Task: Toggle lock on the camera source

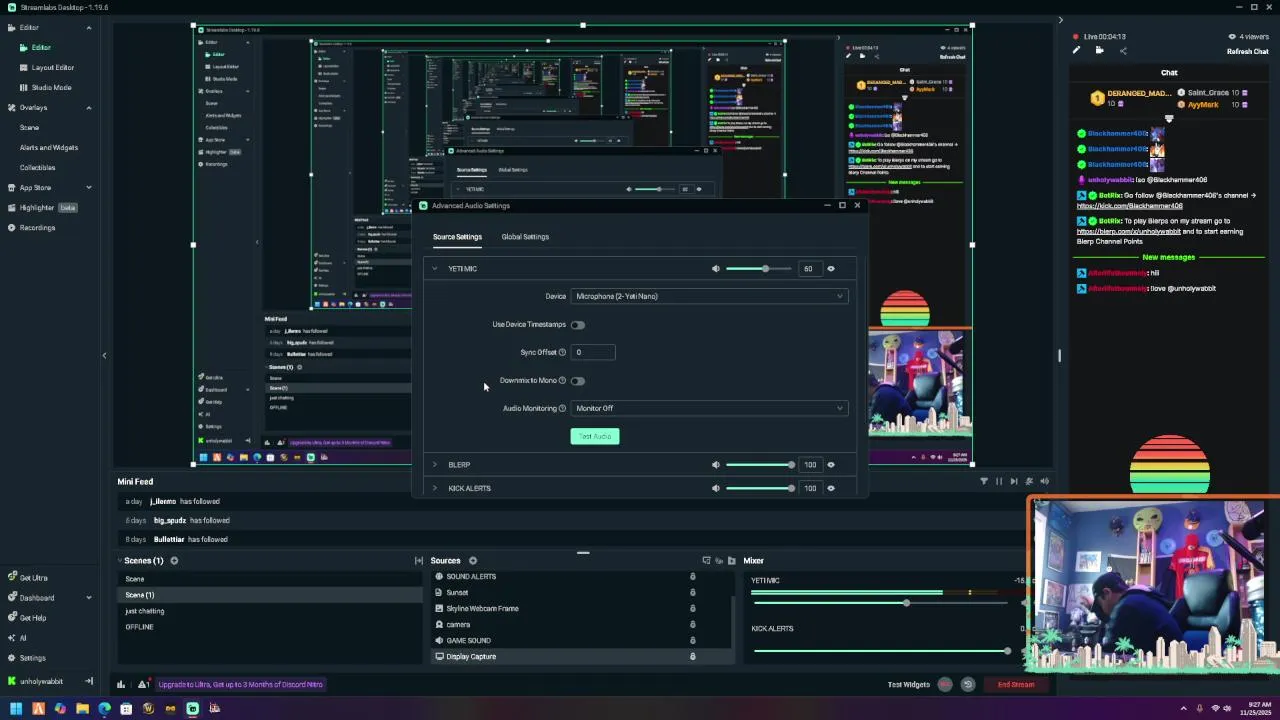Action: coord(692,625)
